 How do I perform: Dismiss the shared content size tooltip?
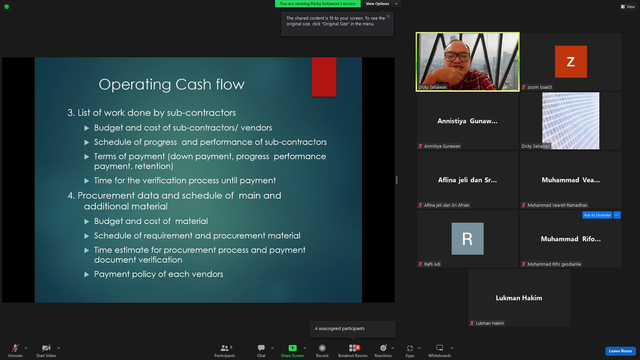click(x=388, y=16)
